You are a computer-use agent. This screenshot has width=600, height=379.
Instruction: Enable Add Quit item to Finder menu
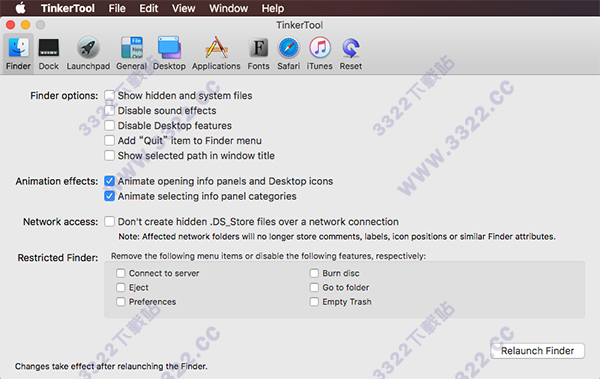click(109, 140)
